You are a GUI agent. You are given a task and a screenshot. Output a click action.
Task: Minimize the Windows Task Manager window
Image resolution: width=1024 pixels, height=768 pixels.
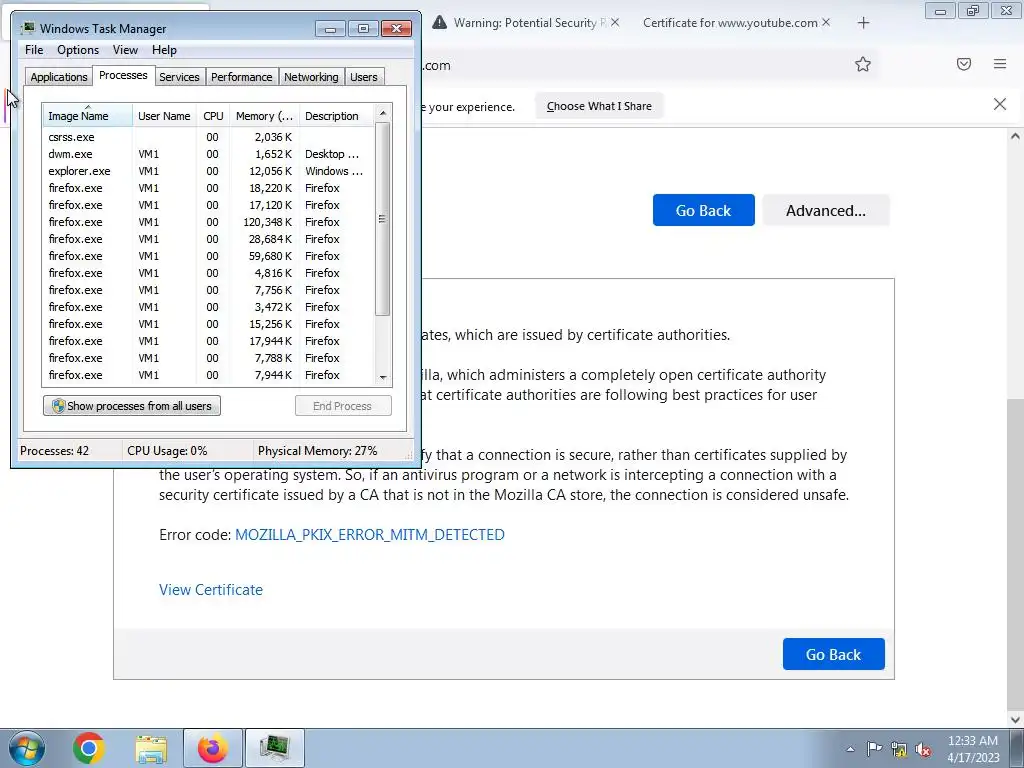[330, 29]
